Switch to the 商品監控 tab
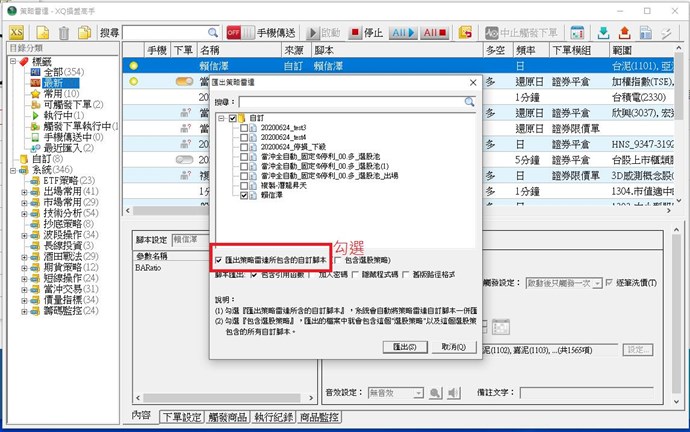Screen dimensions: 690x432 click(x=319, y=417)
